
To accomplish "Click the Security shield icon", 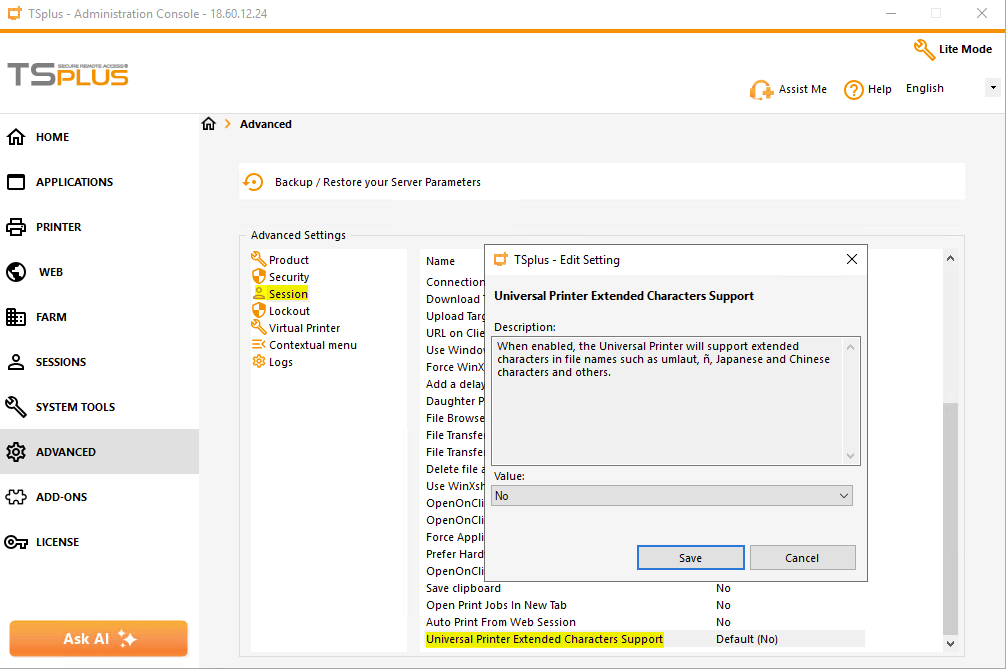I will coord(259,276).
